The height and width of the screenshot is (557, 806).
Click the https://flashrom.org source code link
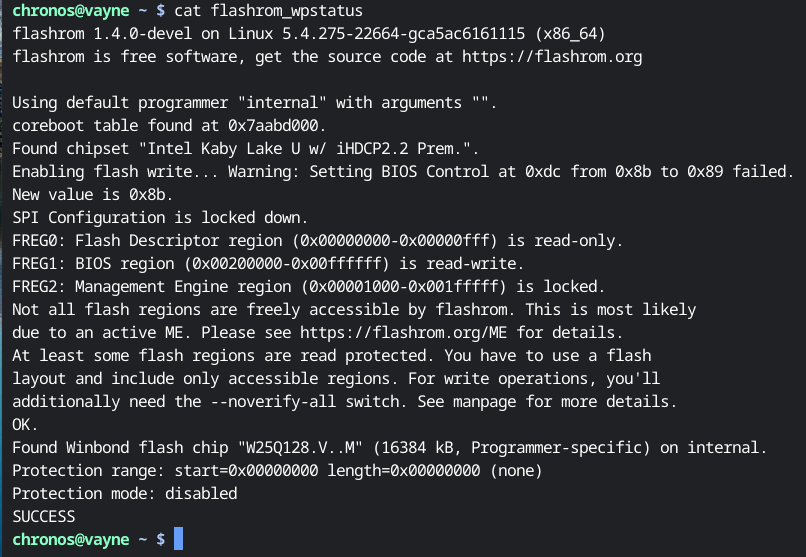[552, 57]
